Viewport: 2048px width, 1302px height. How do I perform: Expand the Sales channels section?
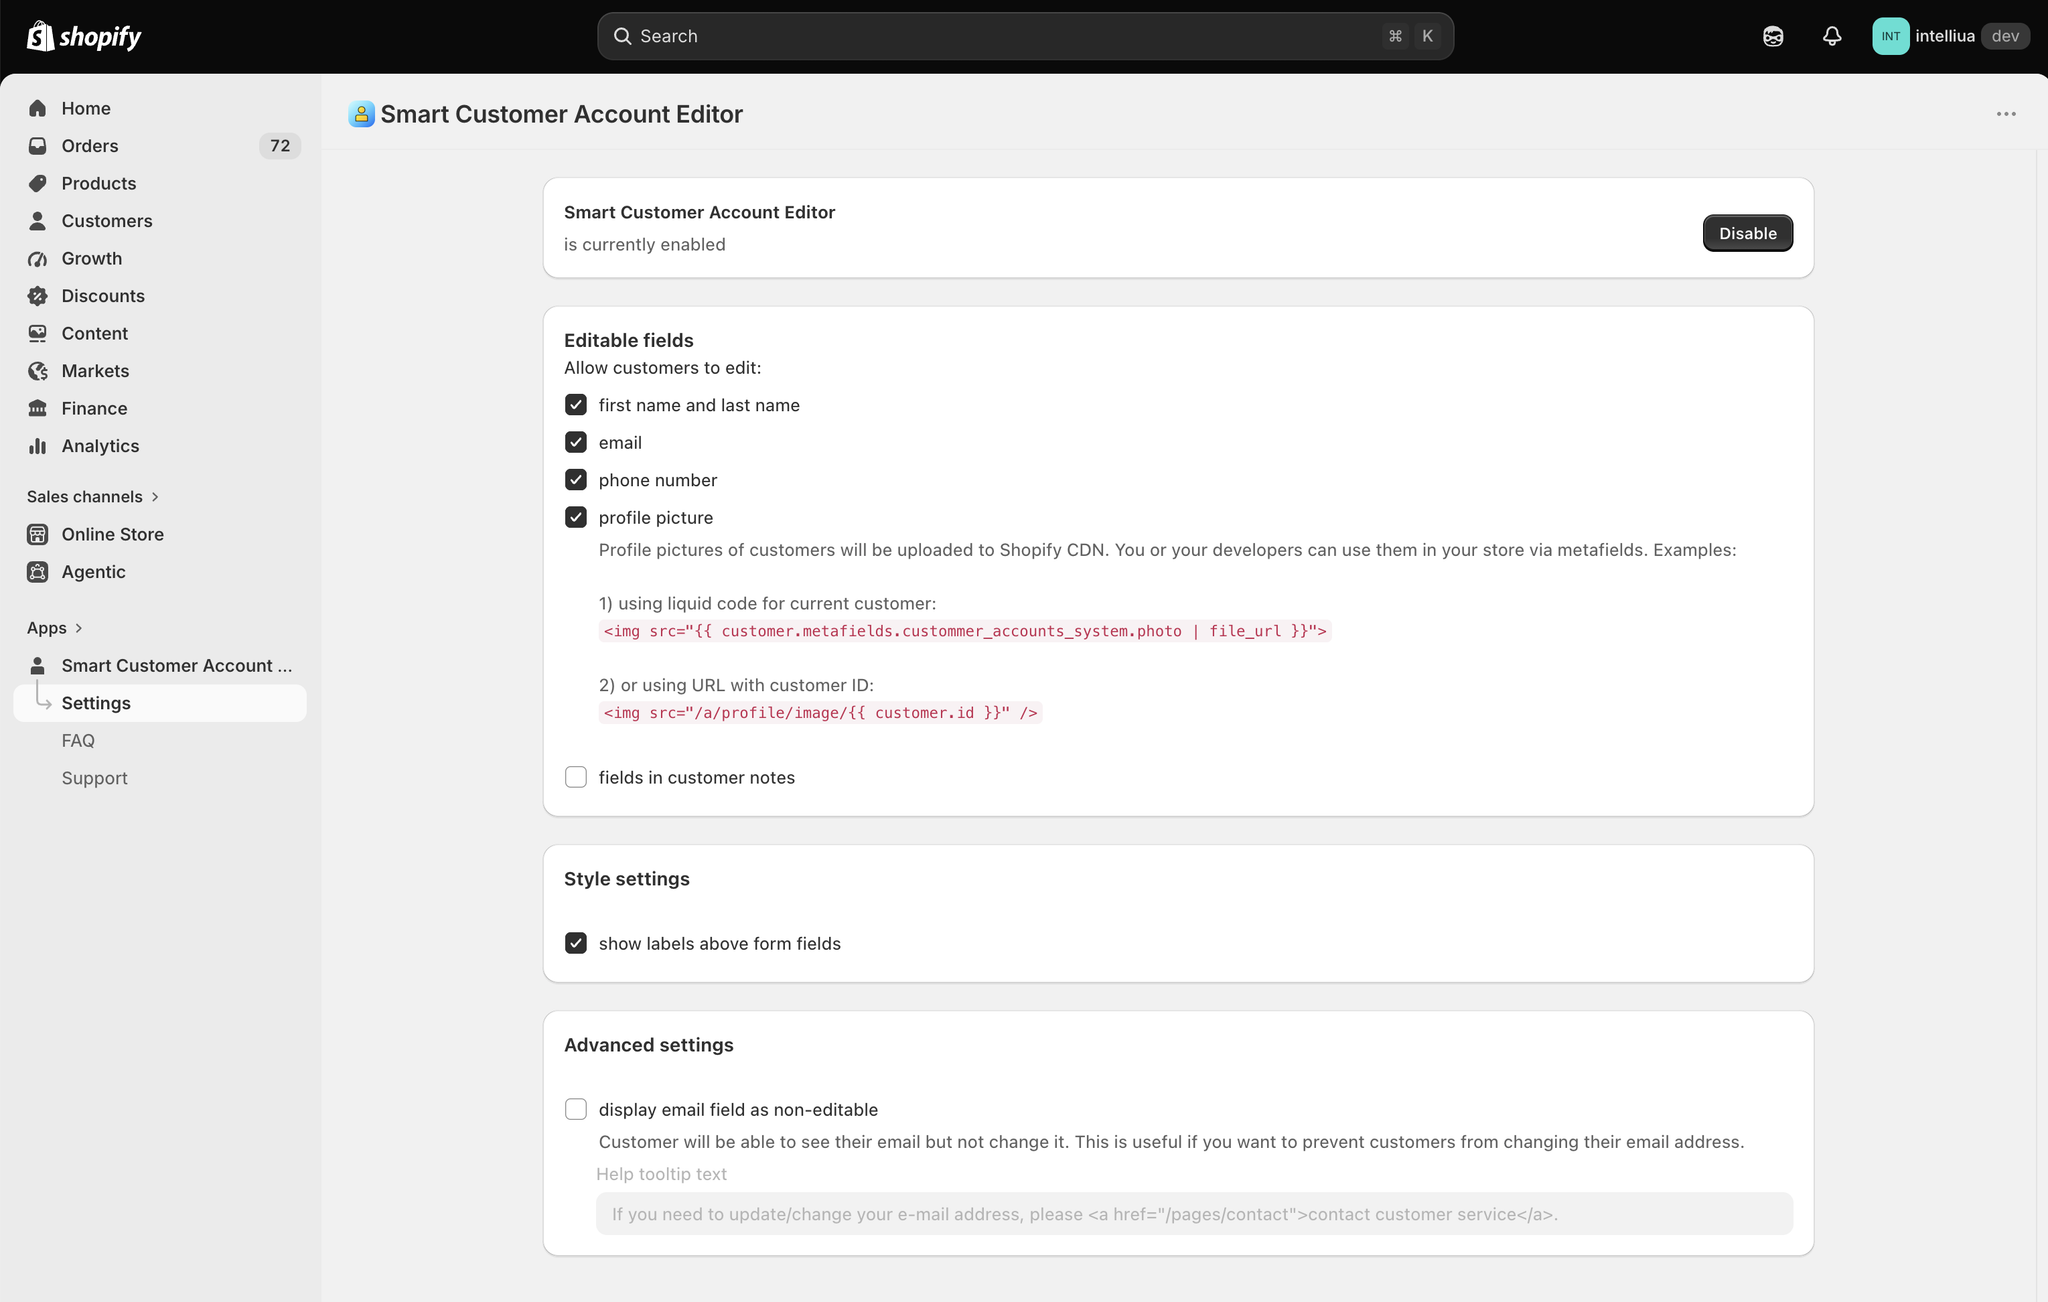93,497
